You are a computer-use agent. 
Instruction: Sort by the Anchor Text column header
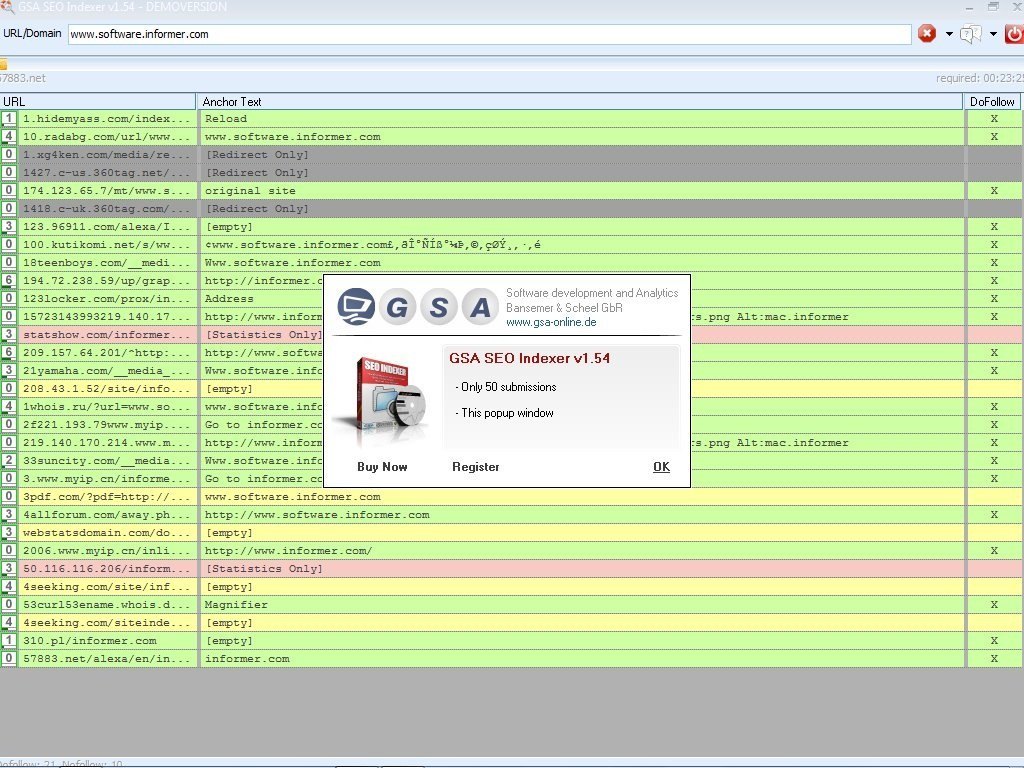coord(580,102)
